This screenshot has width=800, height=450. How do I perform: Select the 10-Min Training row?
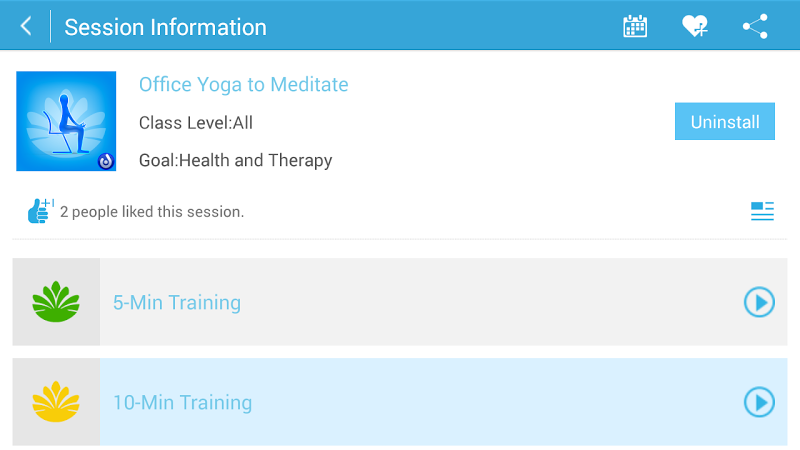(x=400, y=402)
